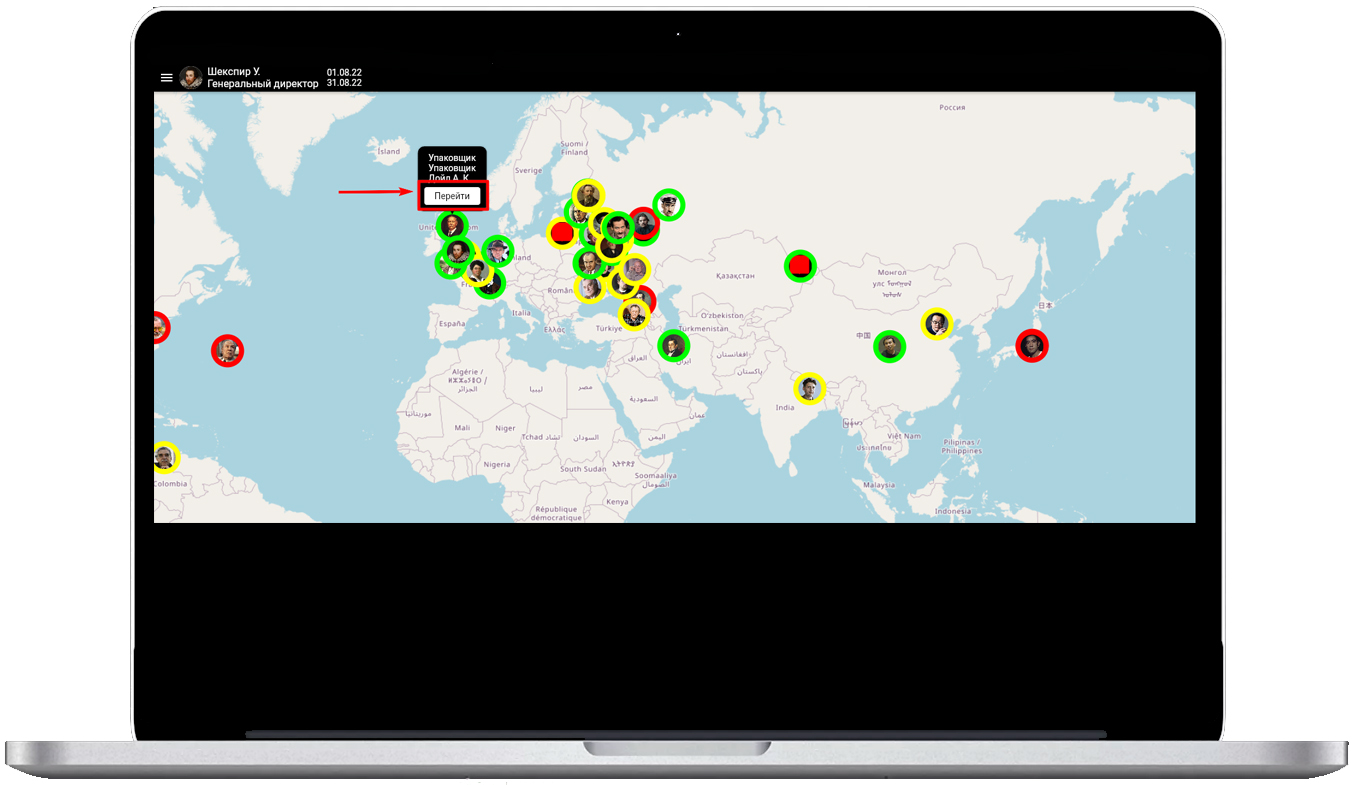Select green marker with red square near Kazakhstan
The image size is (1352, 785).
(x=799, y=266)
